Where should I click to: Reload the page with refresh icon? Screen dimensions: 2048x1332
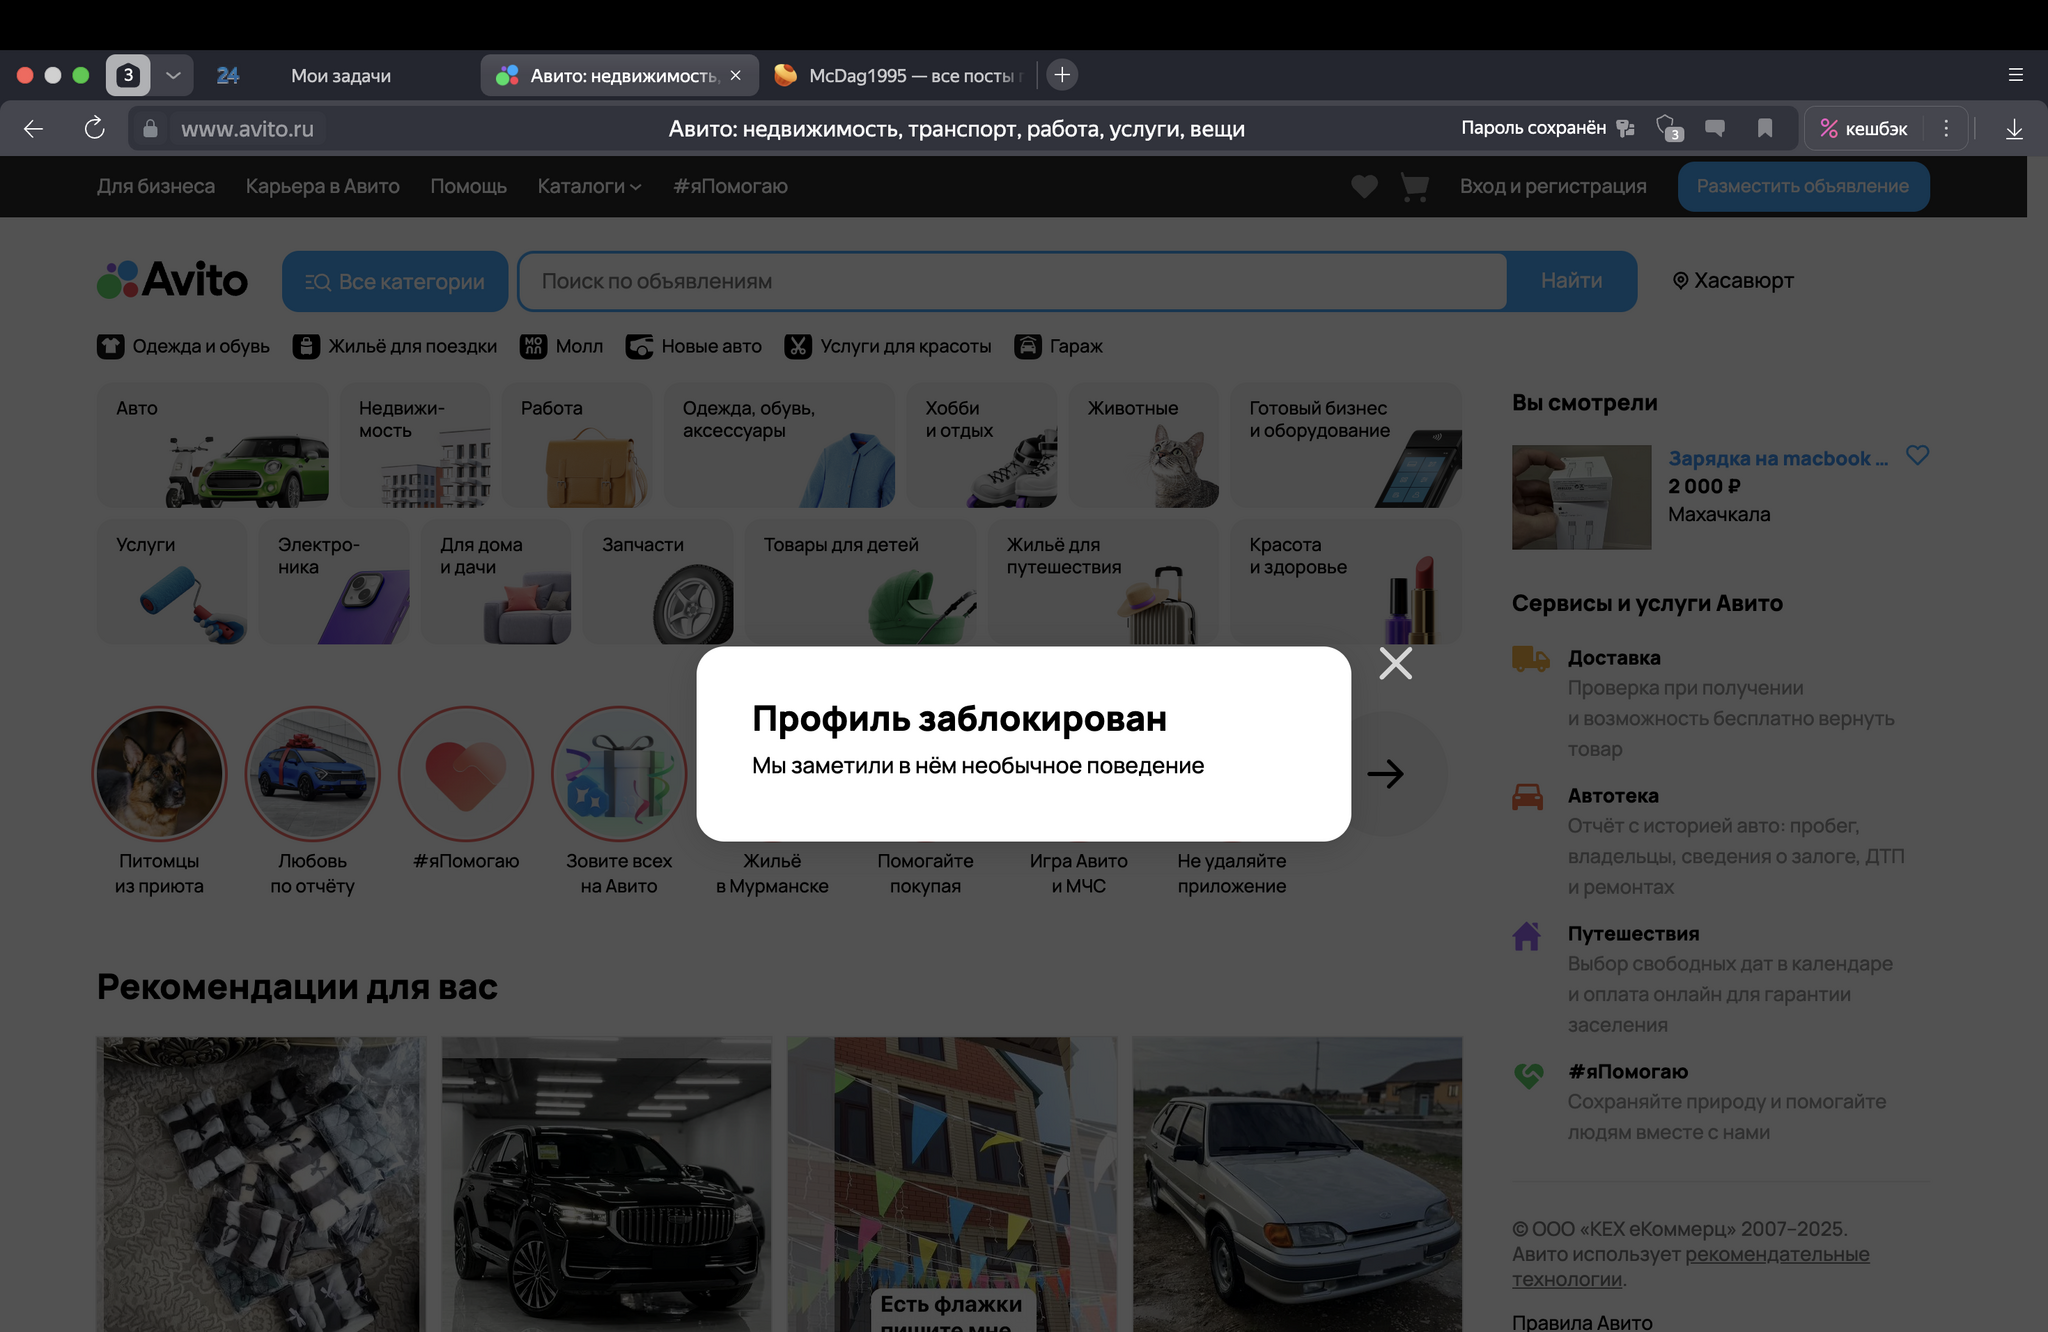pos(94,128)
